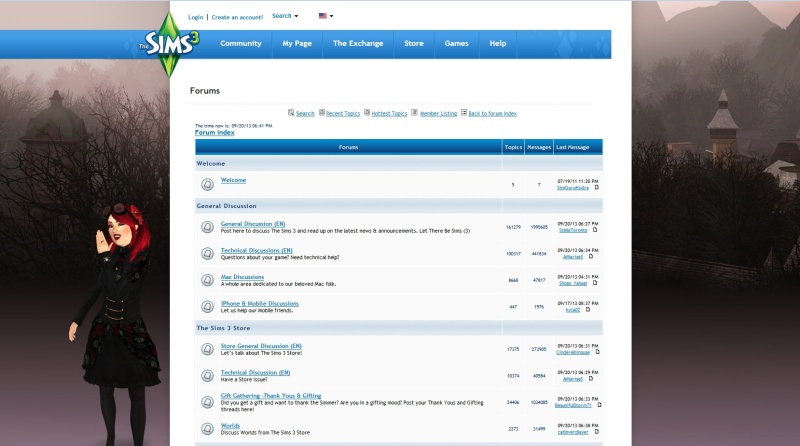Open latest post icon next to StellaToronto
The image size is (800, 446).
pos(595,230)
